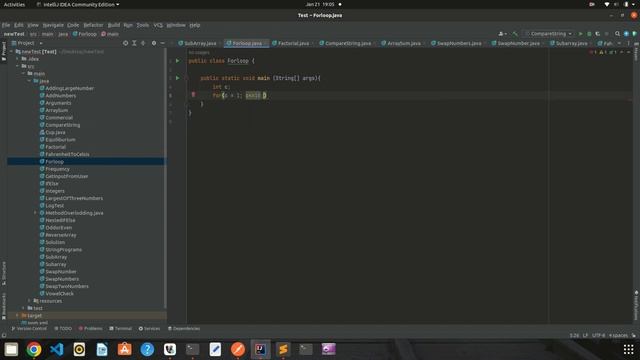Viewport: 640px width, 360px height.
Task: Collapse the java folder
Action: tap(29, 81)
